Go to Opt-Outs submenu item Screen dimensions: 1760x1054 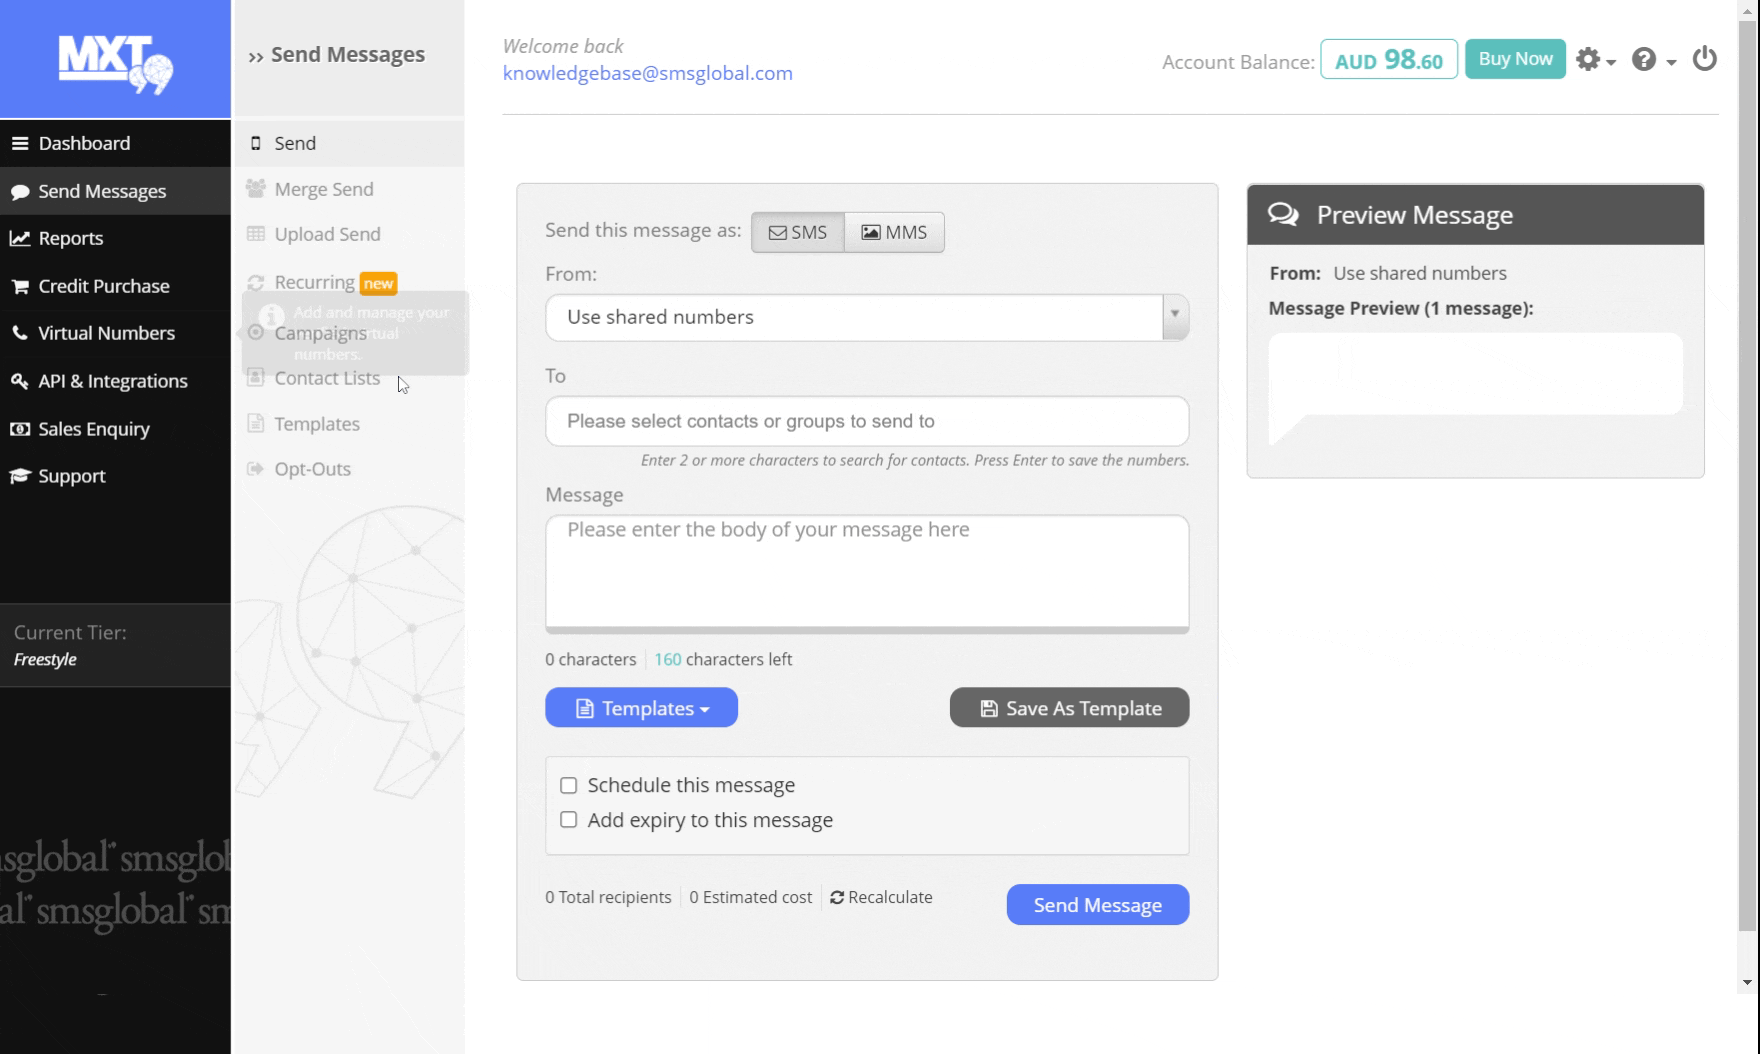pos(312,469)
